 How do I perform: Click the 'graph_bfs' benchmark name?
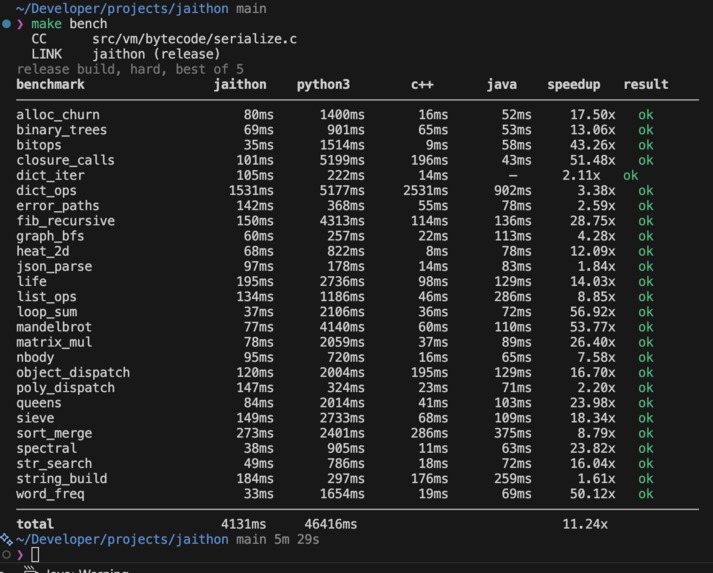tap(50, 236)
